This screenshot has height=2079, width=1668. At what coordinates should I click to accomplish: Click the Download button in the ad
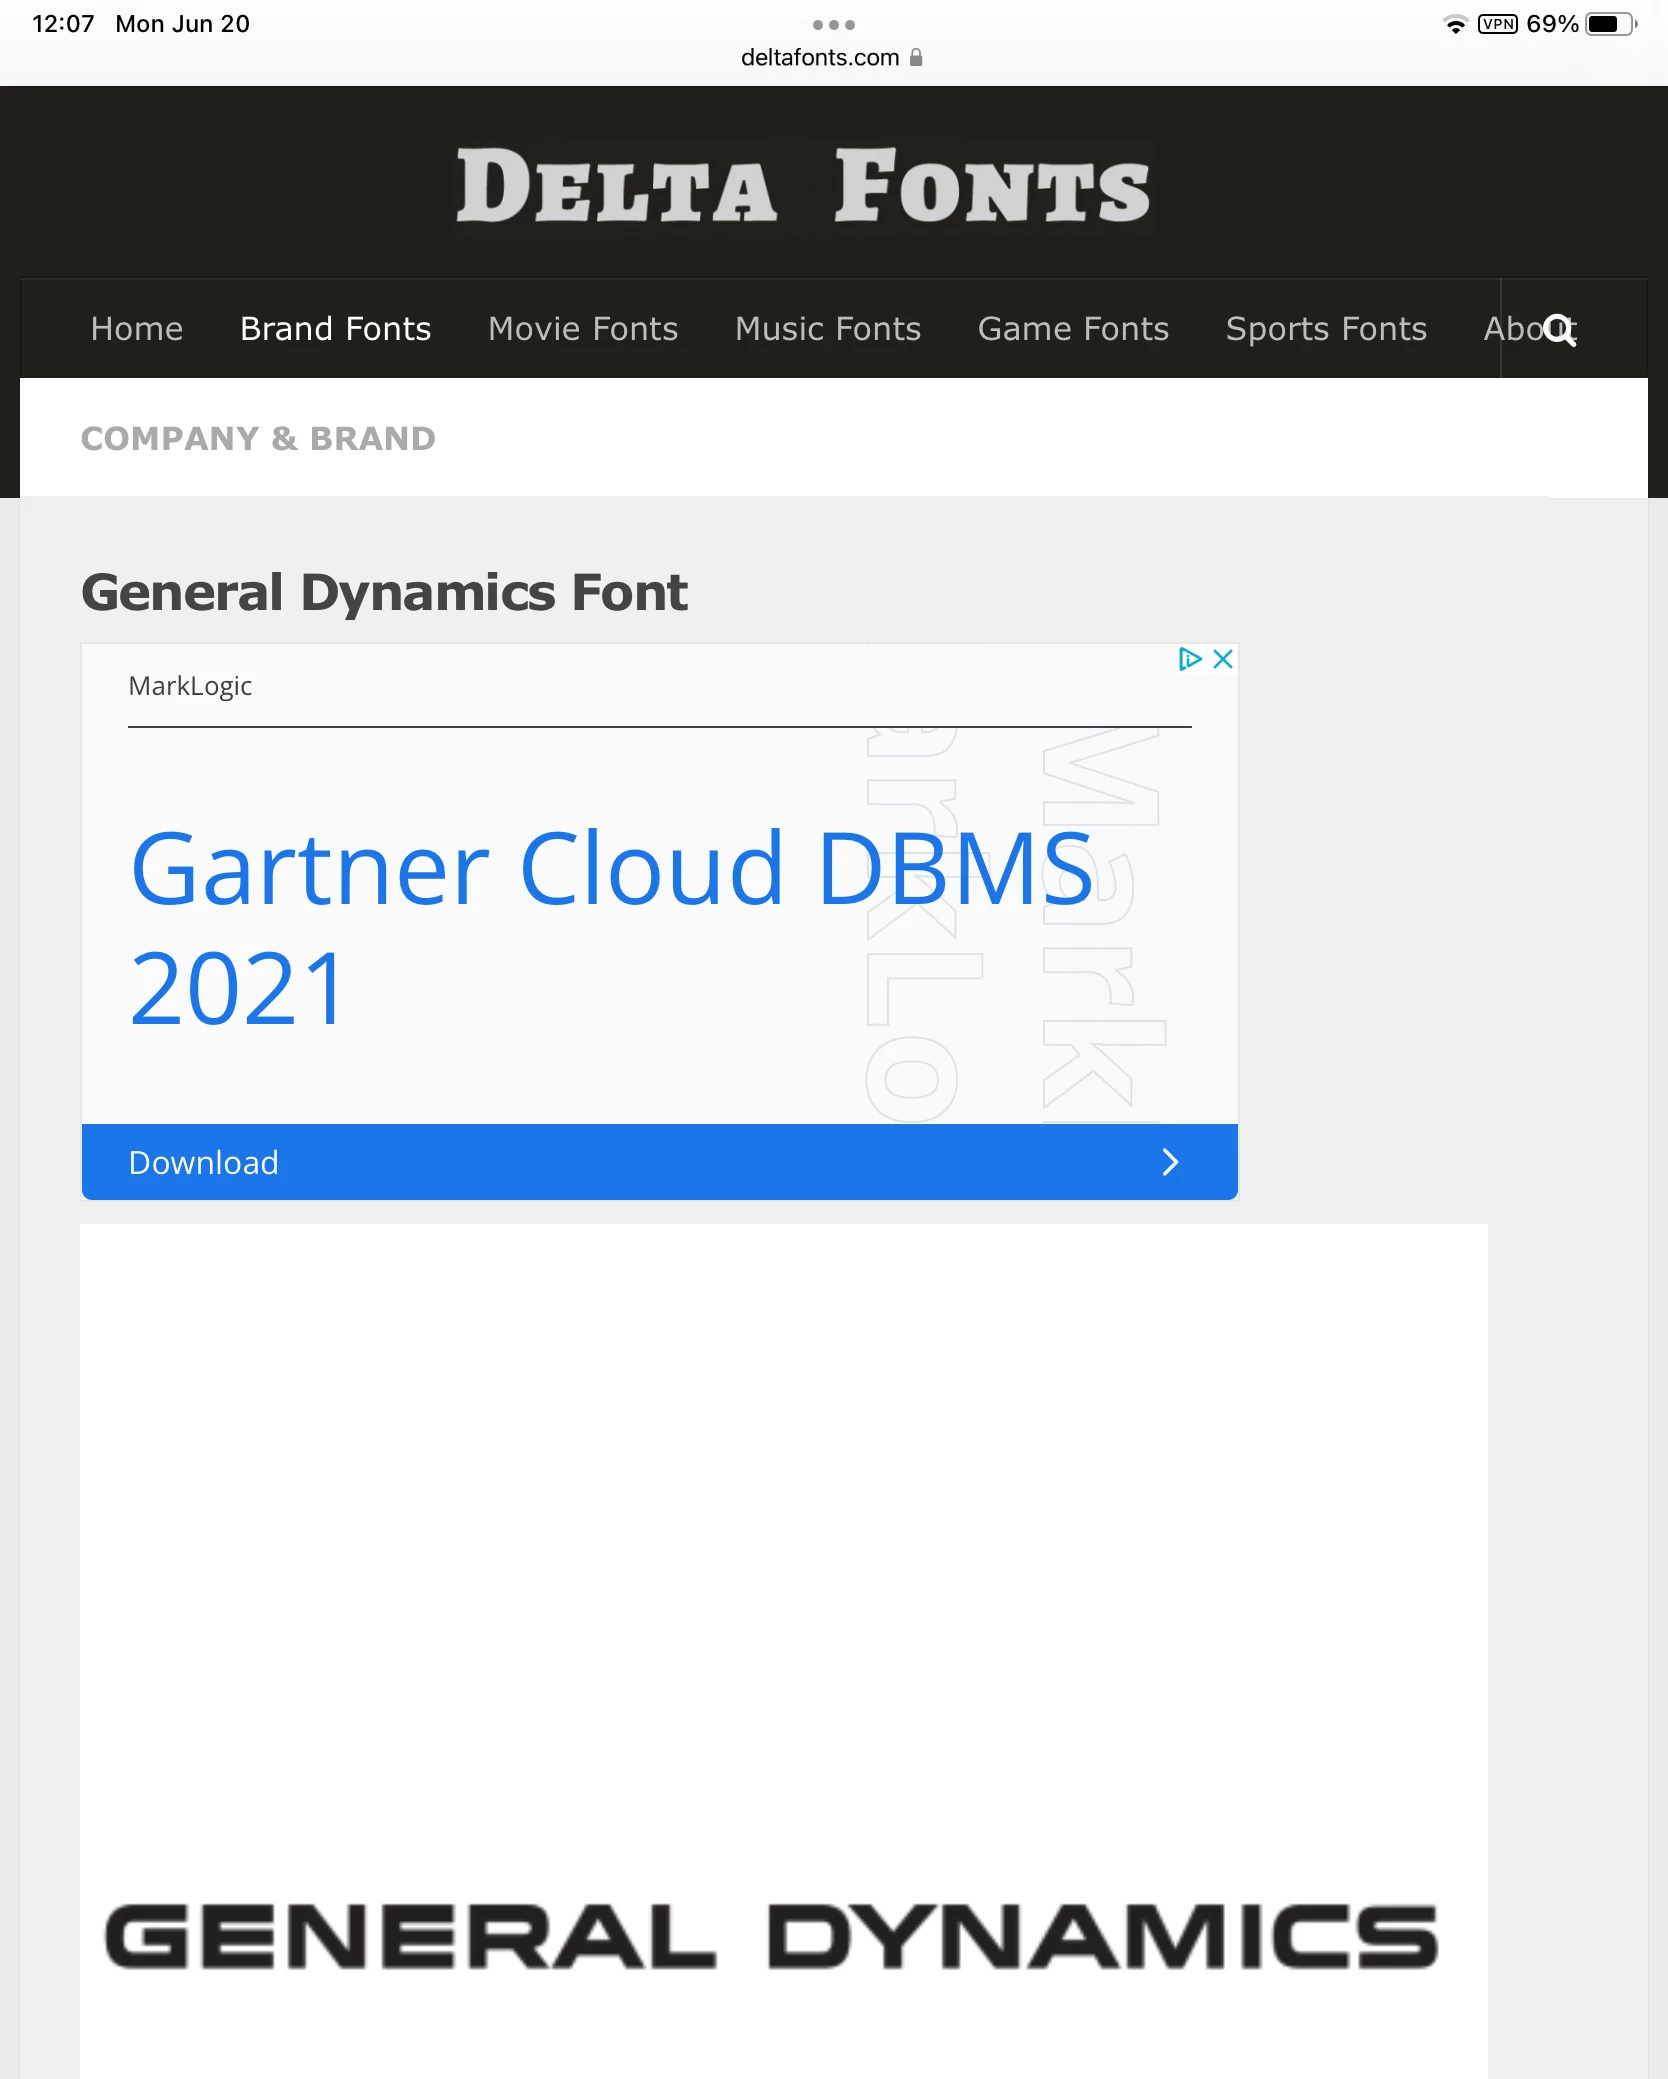660,1162
